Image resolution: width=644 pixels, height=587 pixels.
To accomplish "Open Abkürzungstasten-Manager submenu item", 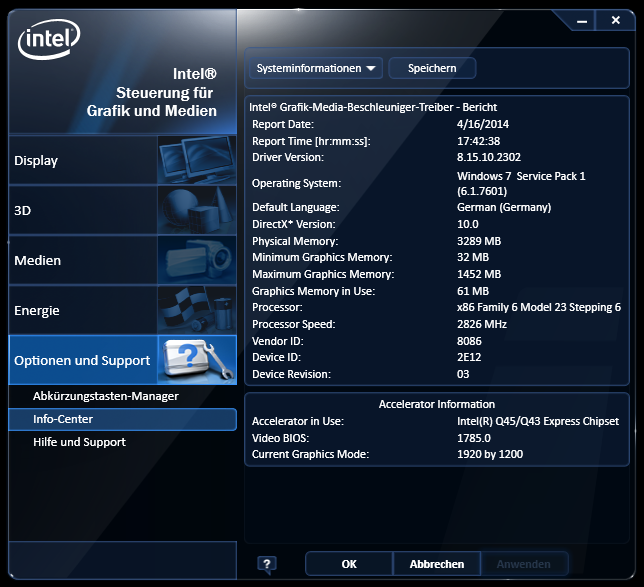I will tap(106, 396).
